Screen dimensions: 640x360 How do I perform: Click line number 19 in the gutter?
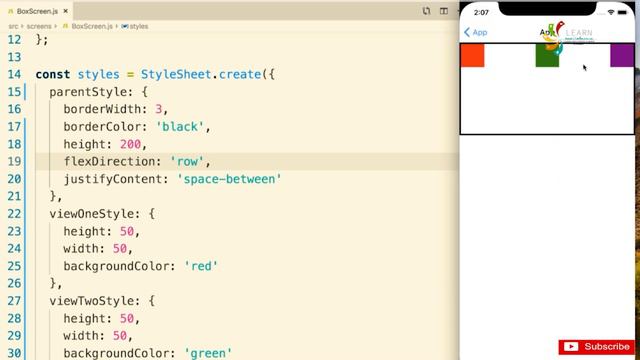pyautogui.click(x=14, y=161)
